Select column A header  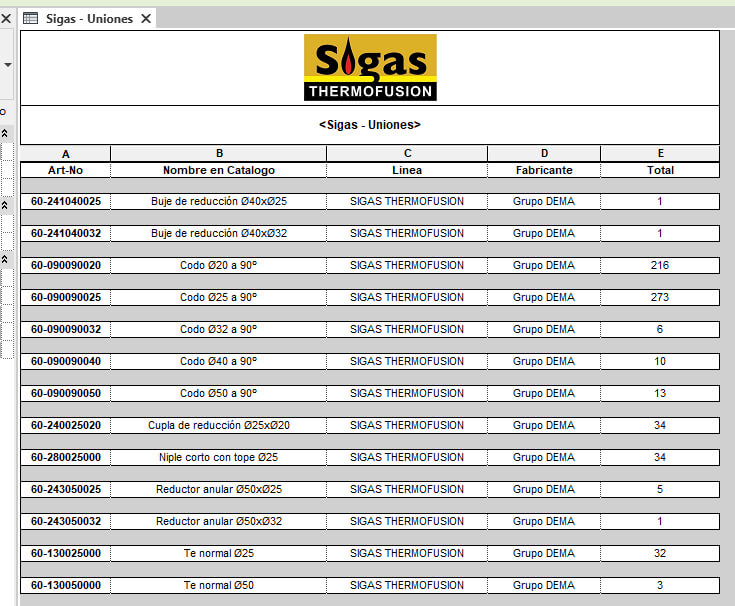(66, 154)
